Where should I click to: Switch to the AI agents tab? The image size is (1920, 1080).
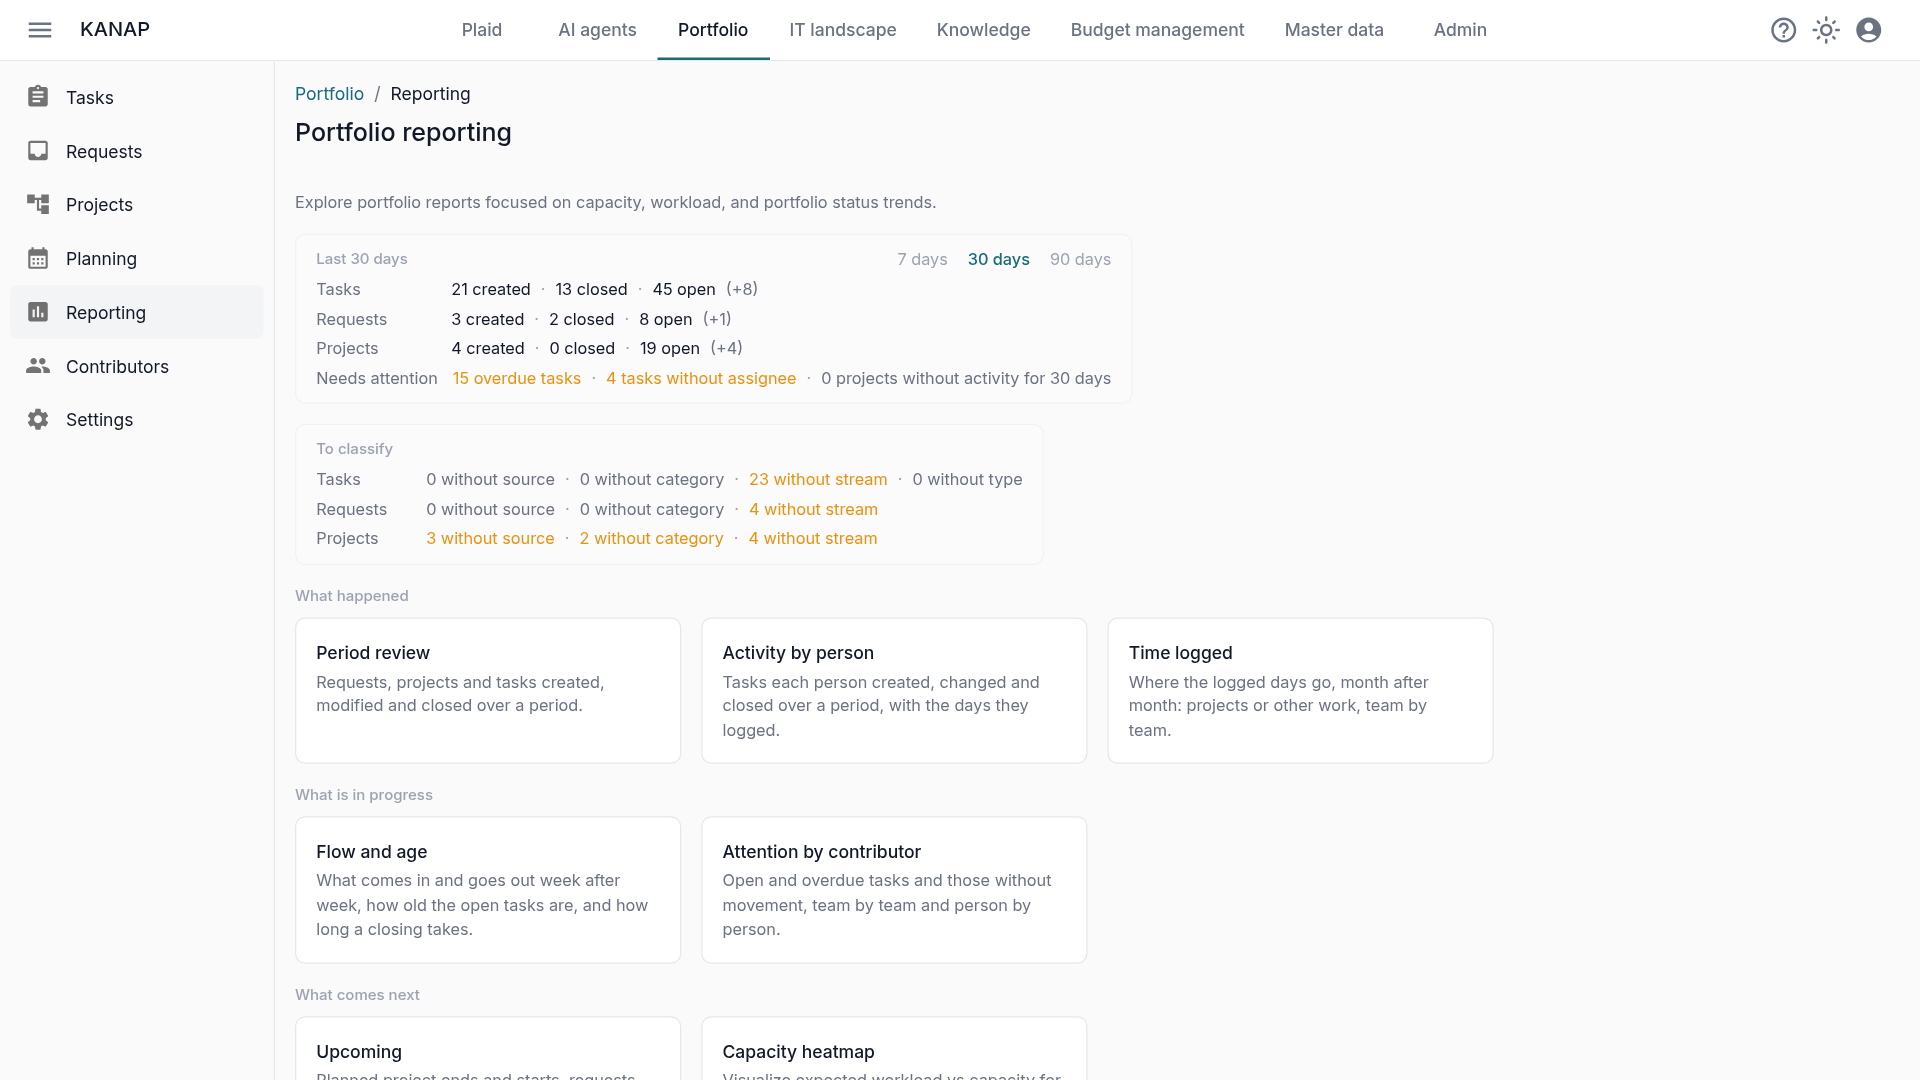(x=597, y=30)
